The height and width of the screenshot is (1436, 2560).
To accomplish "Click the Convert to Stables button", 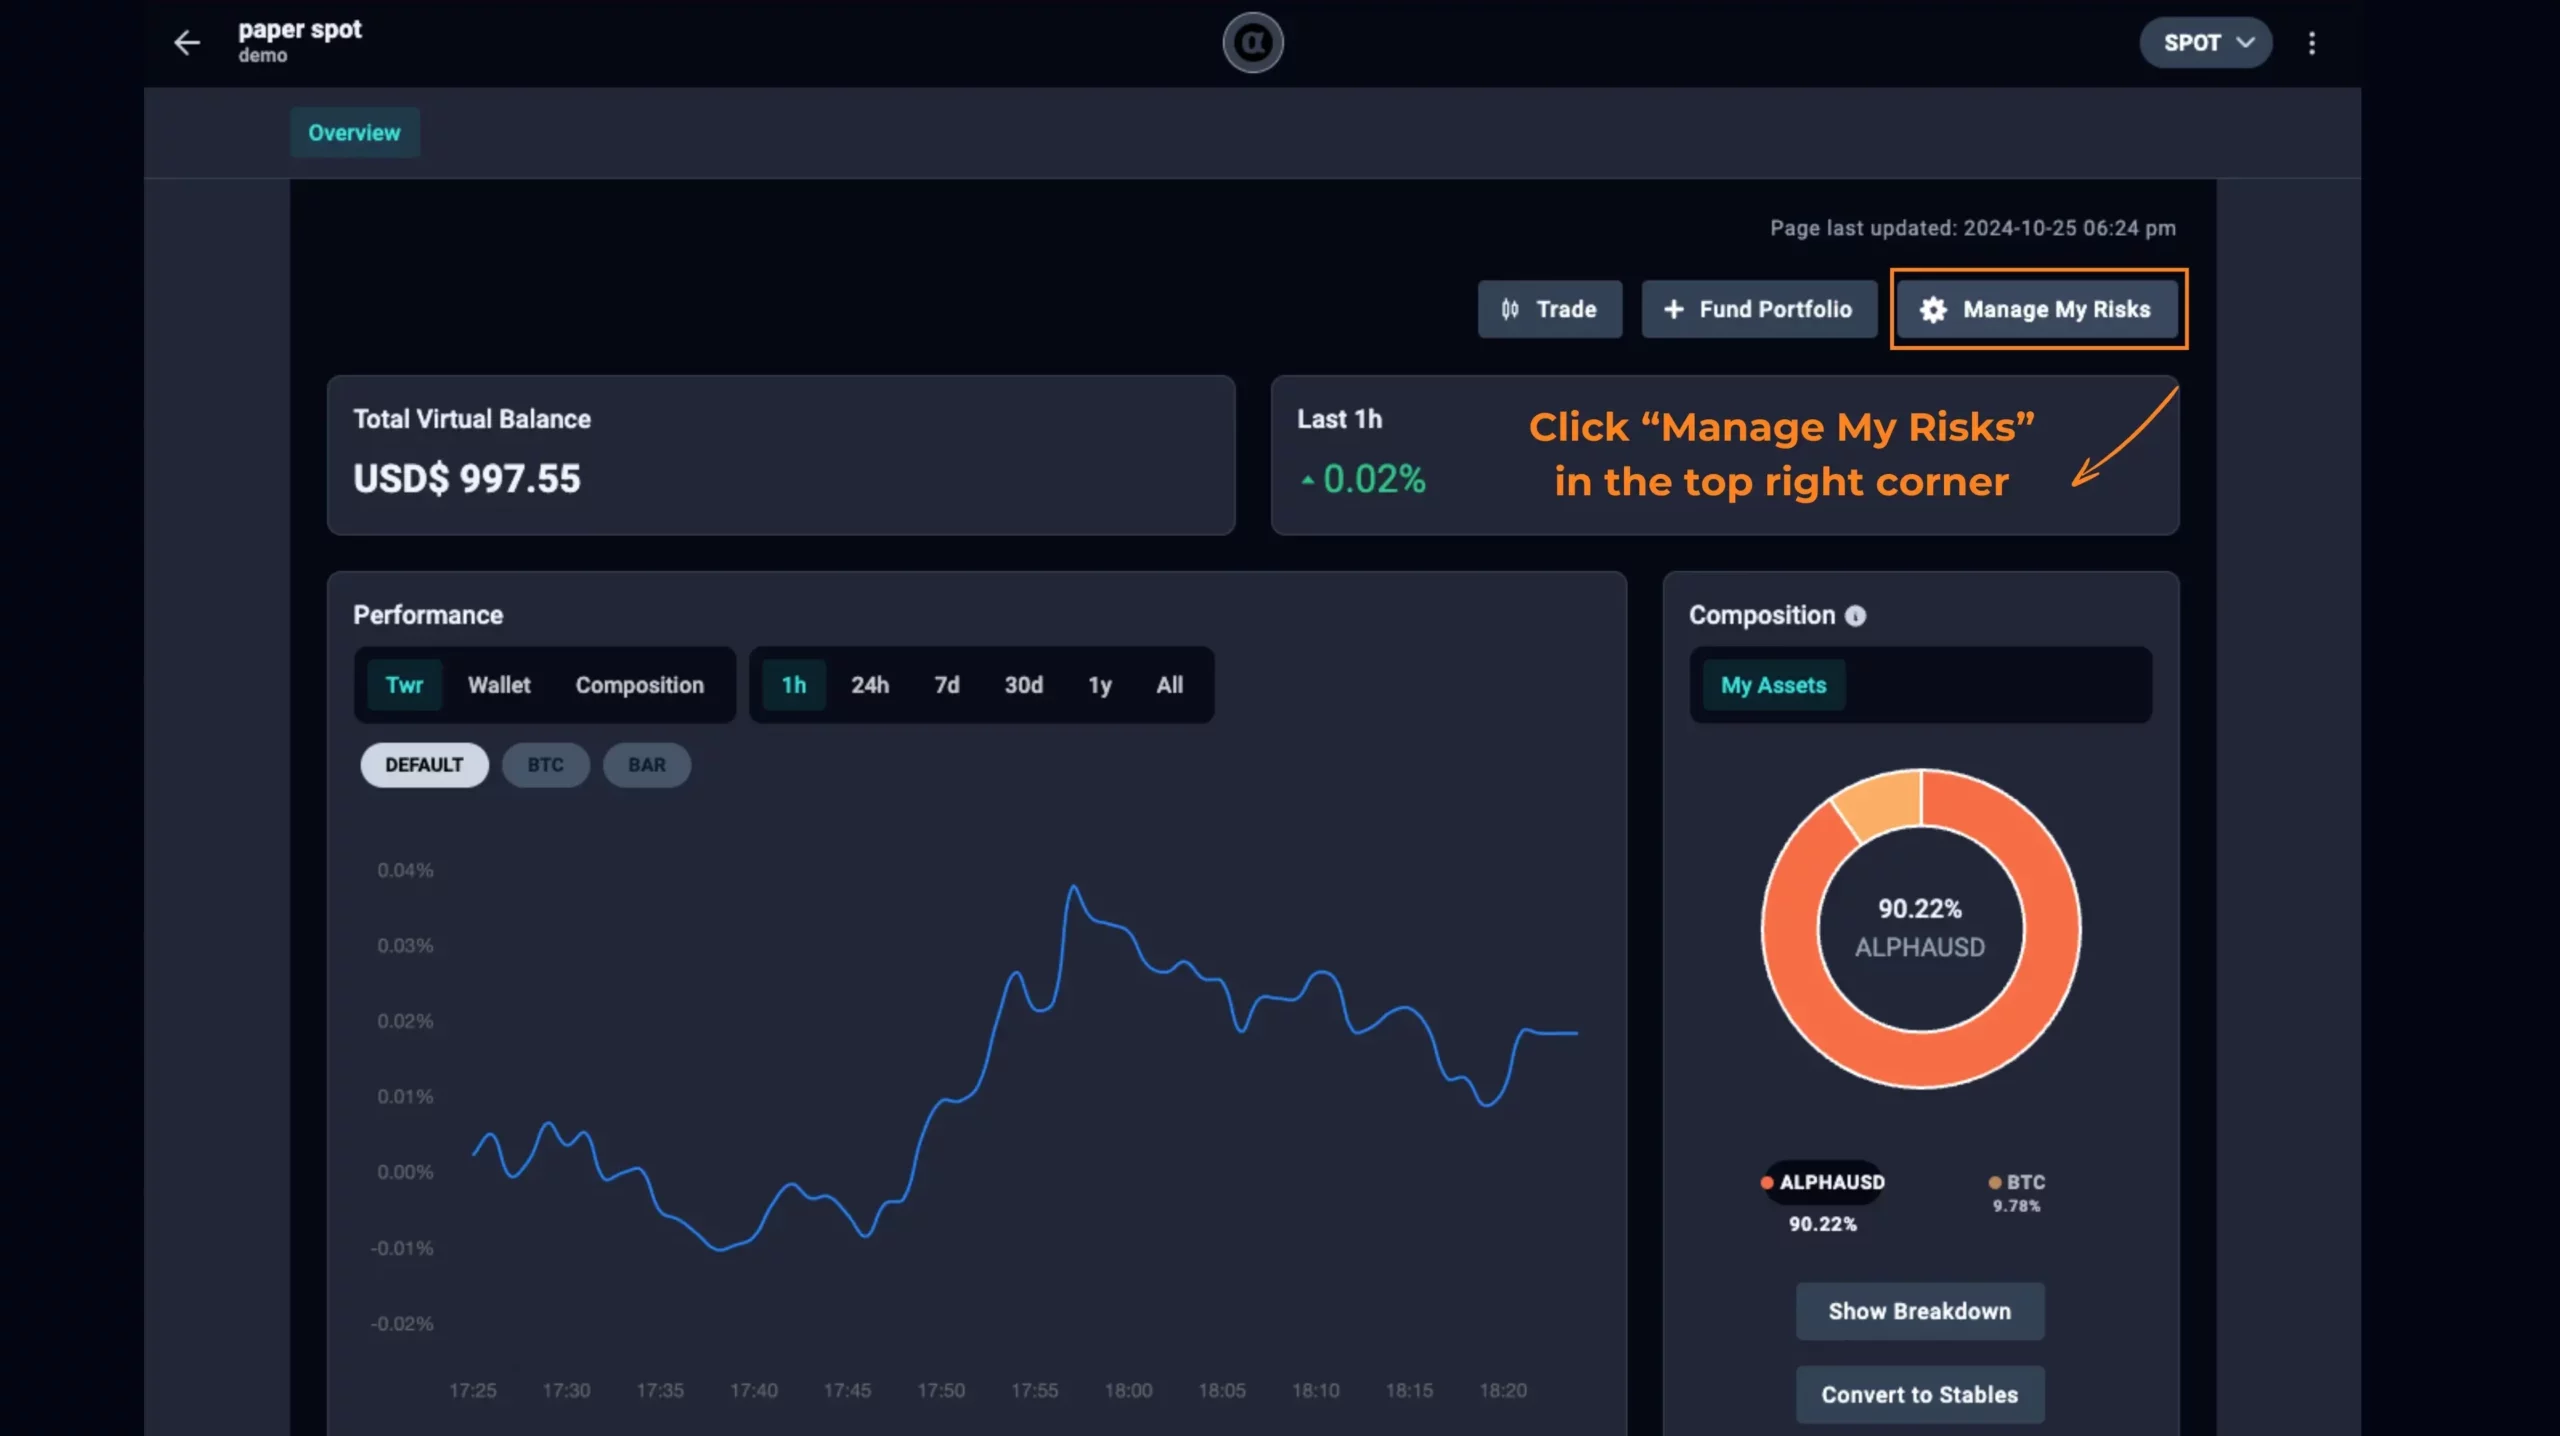I will coord(1919,1394).
